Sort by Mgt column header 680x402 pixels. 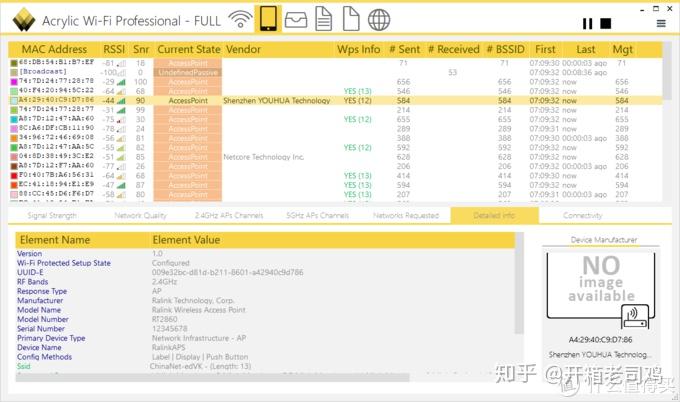coord(623,49)
